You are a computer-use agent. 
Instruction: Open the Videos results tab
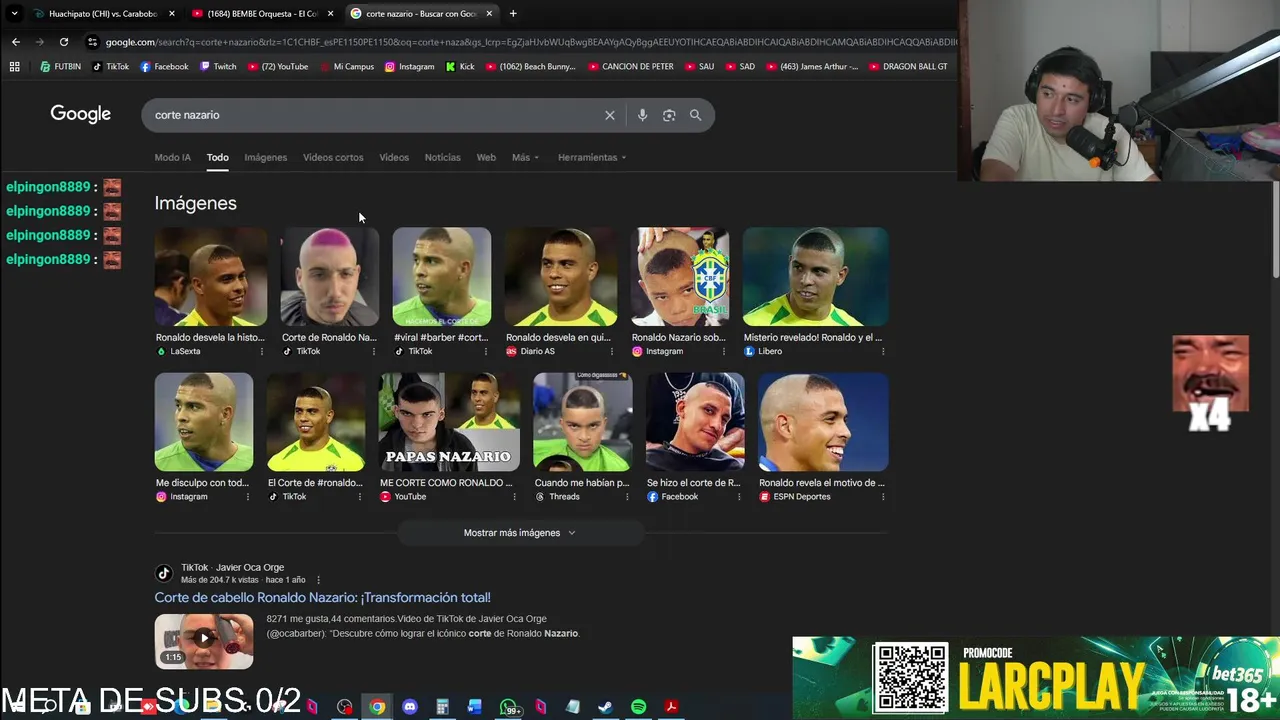[394, 157]
